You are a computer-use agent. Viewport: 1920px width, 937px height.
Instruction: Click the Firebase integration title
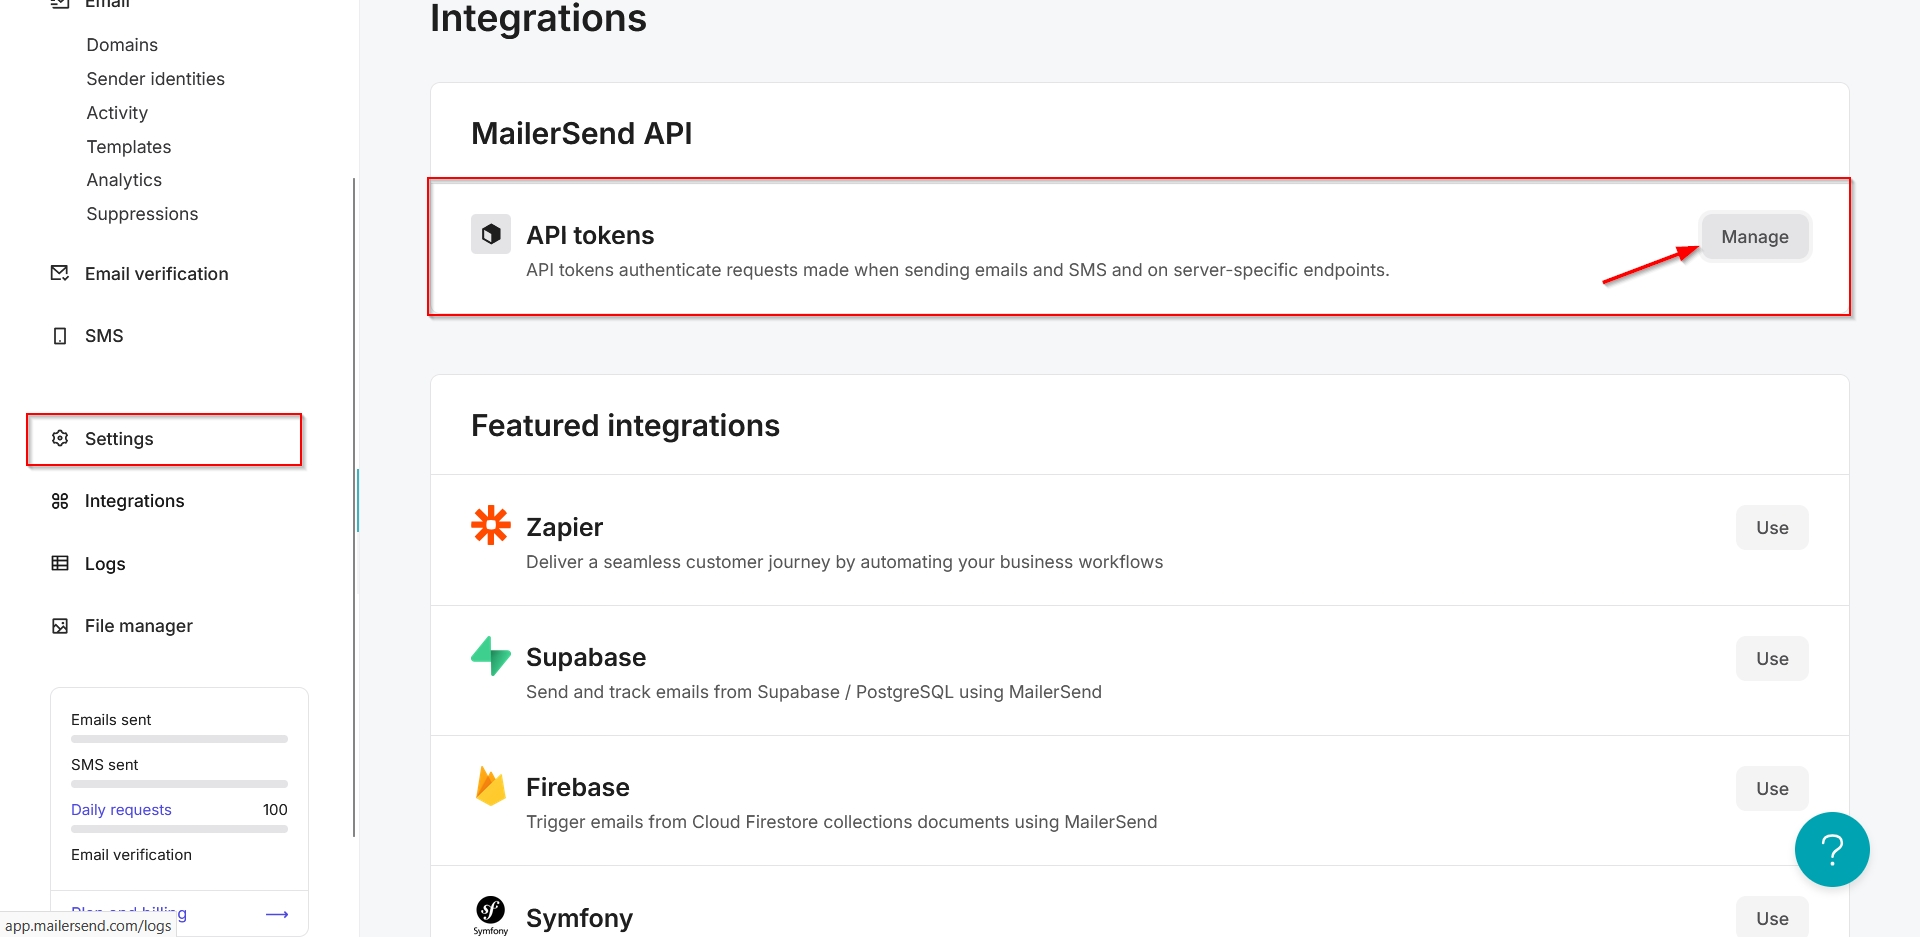point(577,787)
